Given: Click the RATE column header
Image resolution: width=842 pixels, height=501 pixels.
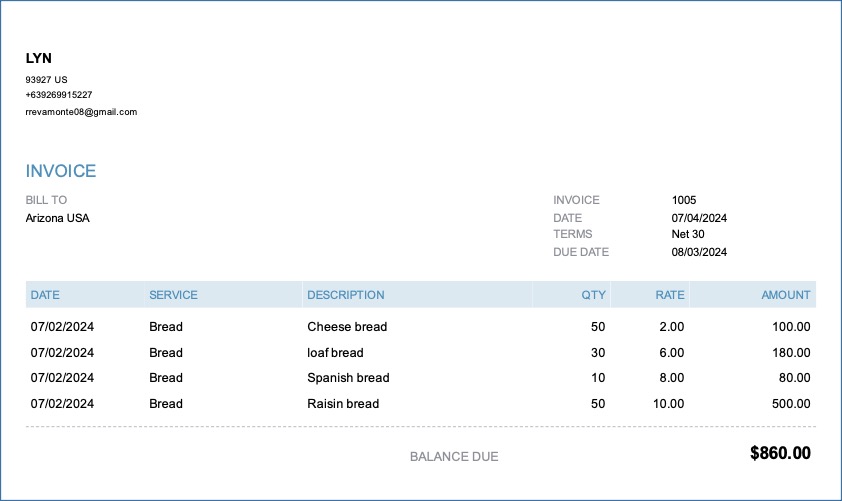Looking at the screenshot, I should (670, 295).
